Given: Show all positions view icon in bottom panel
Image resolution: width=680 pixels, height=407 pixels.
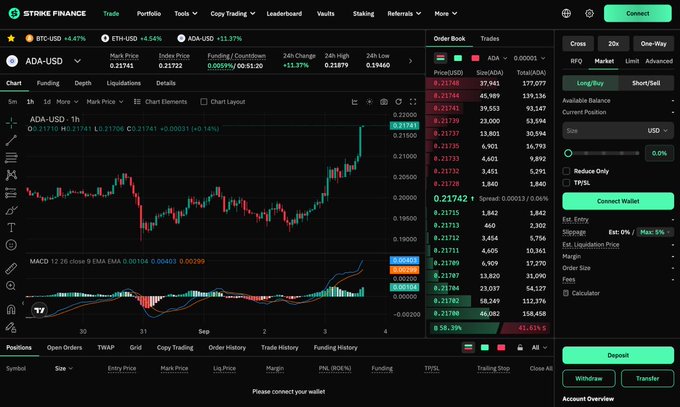Looking at the screenshot, I should coord(468,348).
